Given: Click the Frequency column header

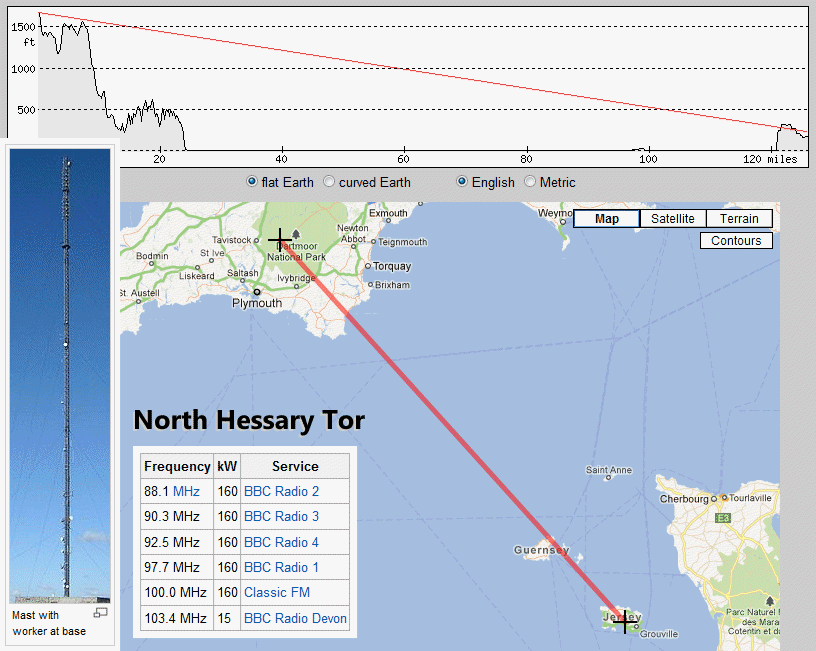Looking at the screenshot, I should point(177,466).
